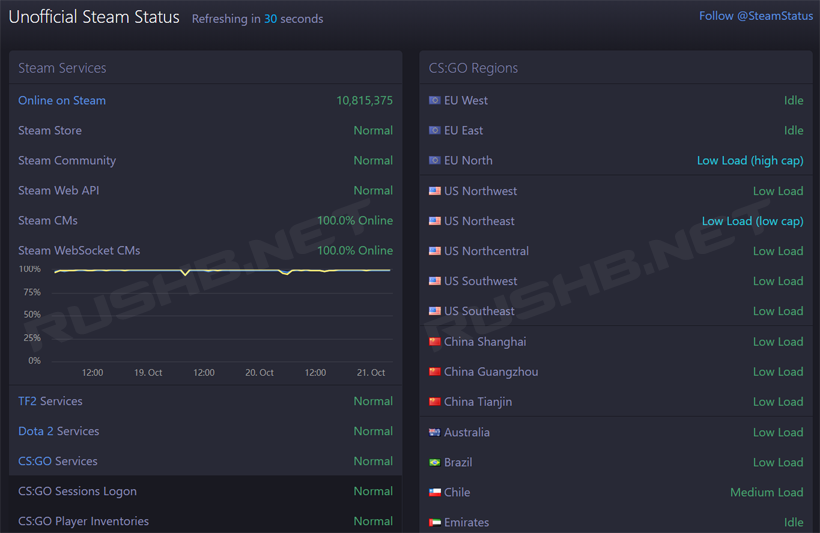Image resolution: width=820 pixels, height=533 pixels.
Task: Click the Steam CMs uptime chart line
Action: tap(220, 270)
